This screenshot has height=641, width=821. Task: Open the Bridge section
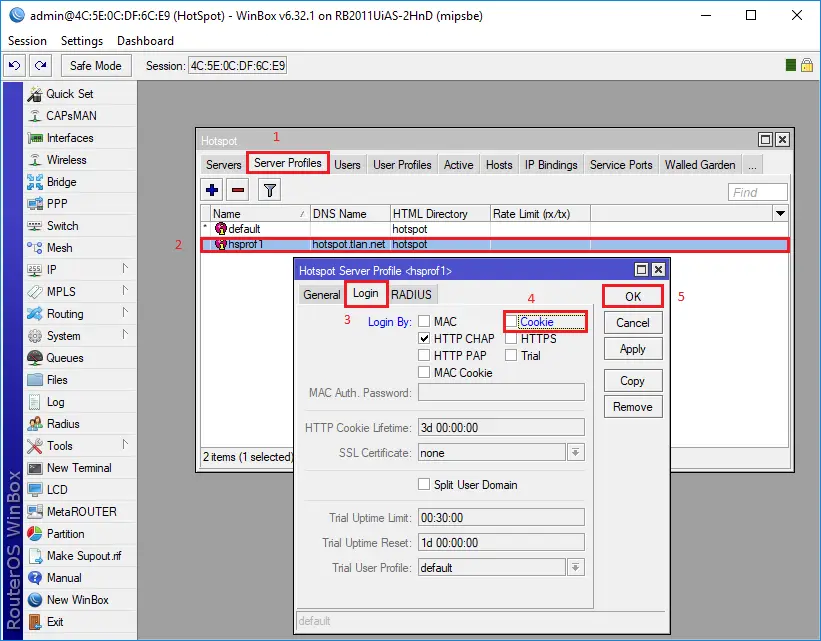(x=61, y=182)
